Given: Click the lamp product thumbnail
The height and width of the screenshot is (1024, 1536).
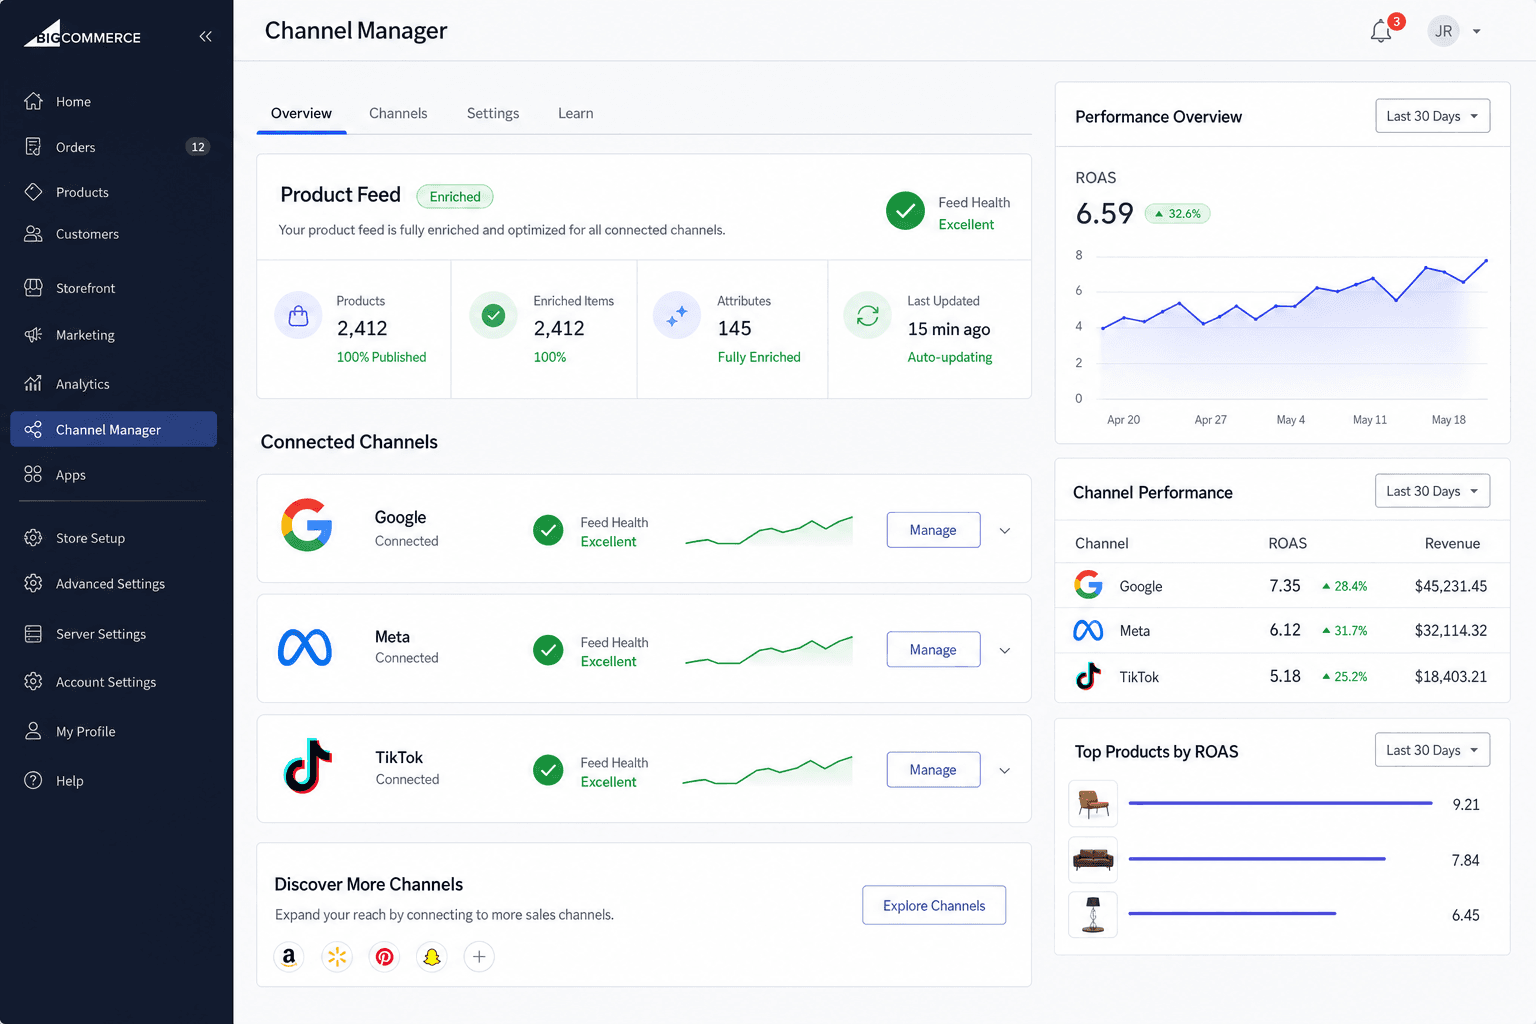Looking at the screenshot, I should click(1093, 913).
